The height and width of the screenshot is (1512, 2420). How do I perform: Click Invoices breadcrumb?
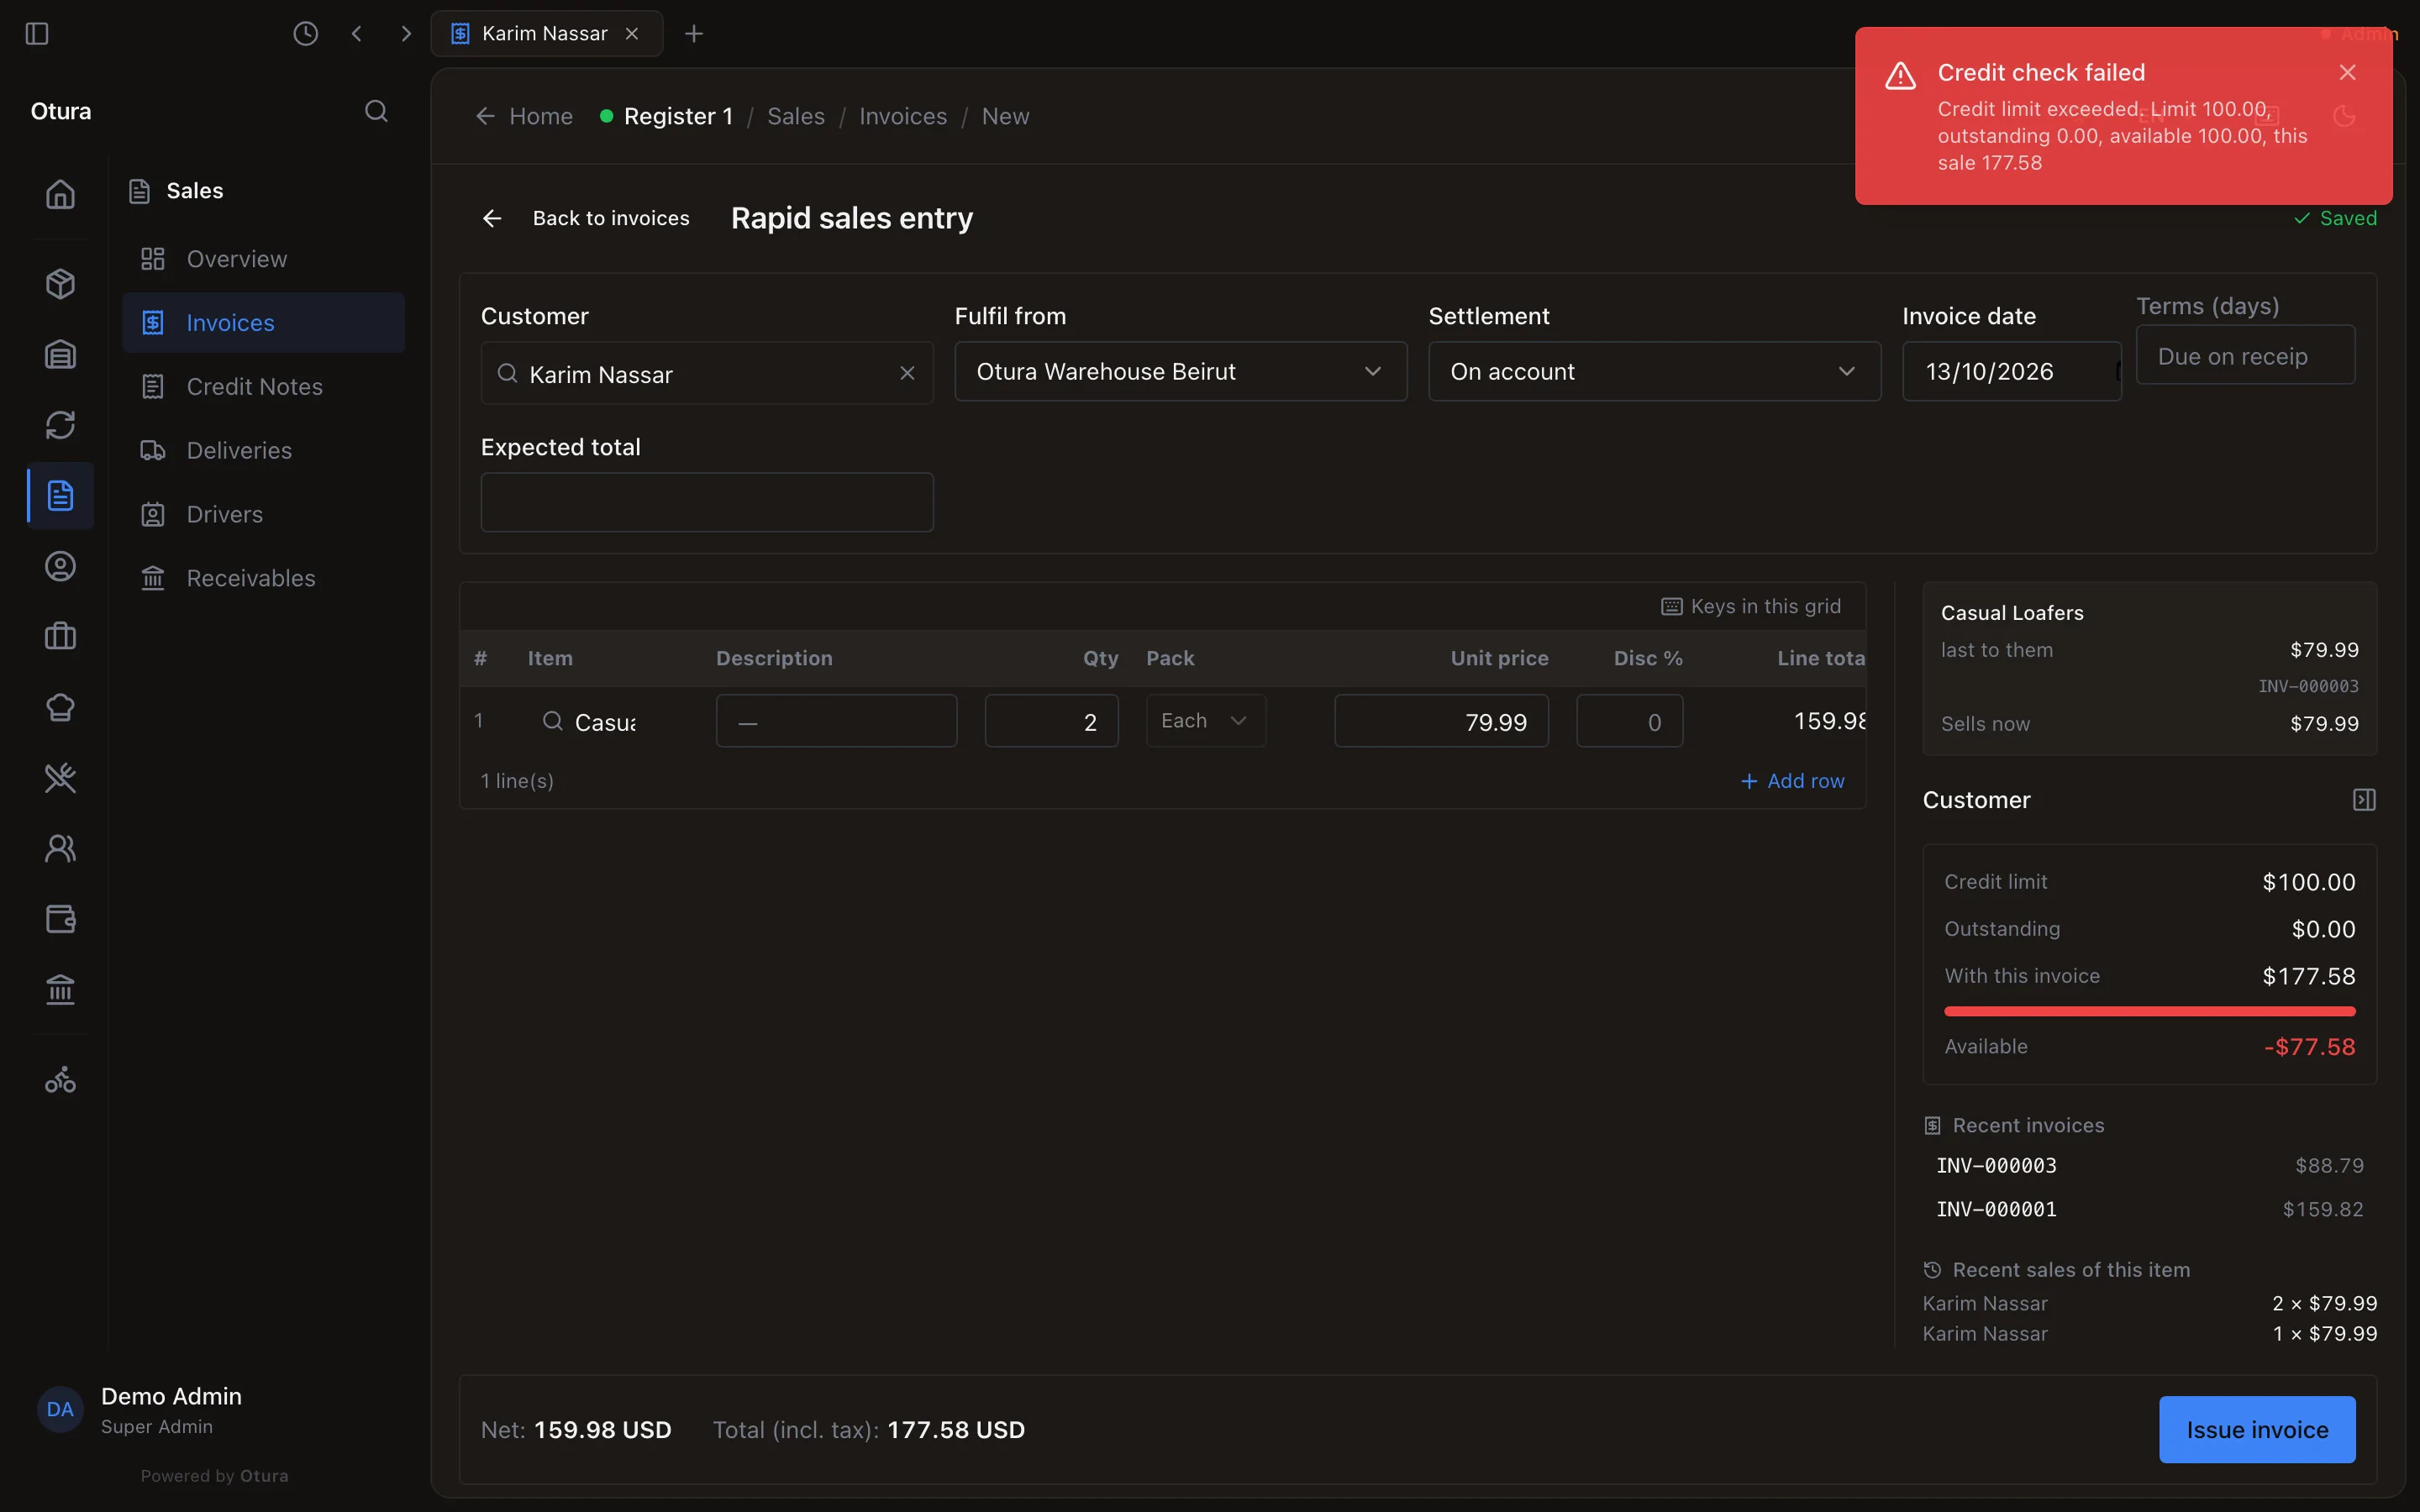tap(903, 116)
